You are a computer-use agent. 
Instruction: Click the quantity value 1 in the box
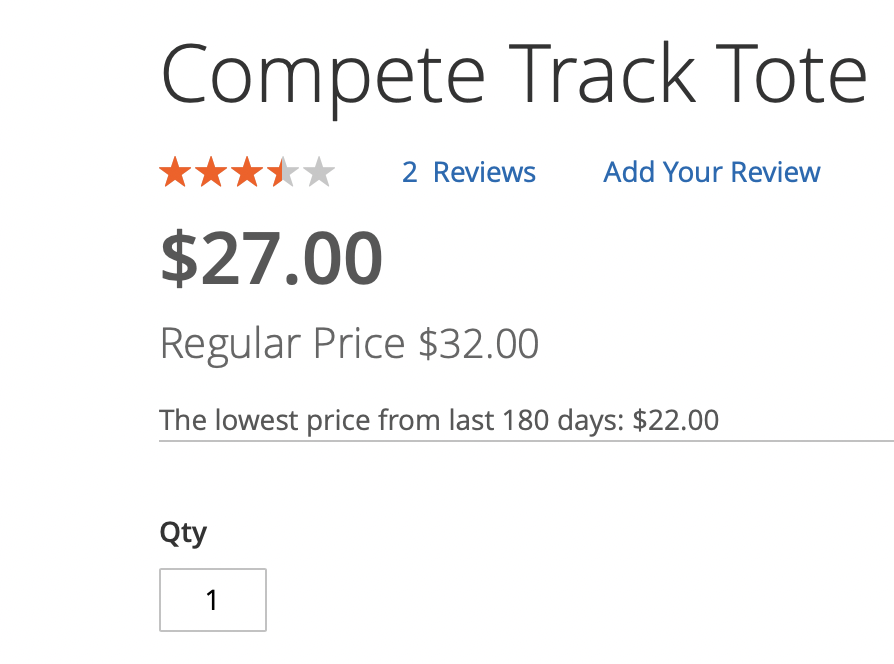pyautogui.click(x=211, y=600)
